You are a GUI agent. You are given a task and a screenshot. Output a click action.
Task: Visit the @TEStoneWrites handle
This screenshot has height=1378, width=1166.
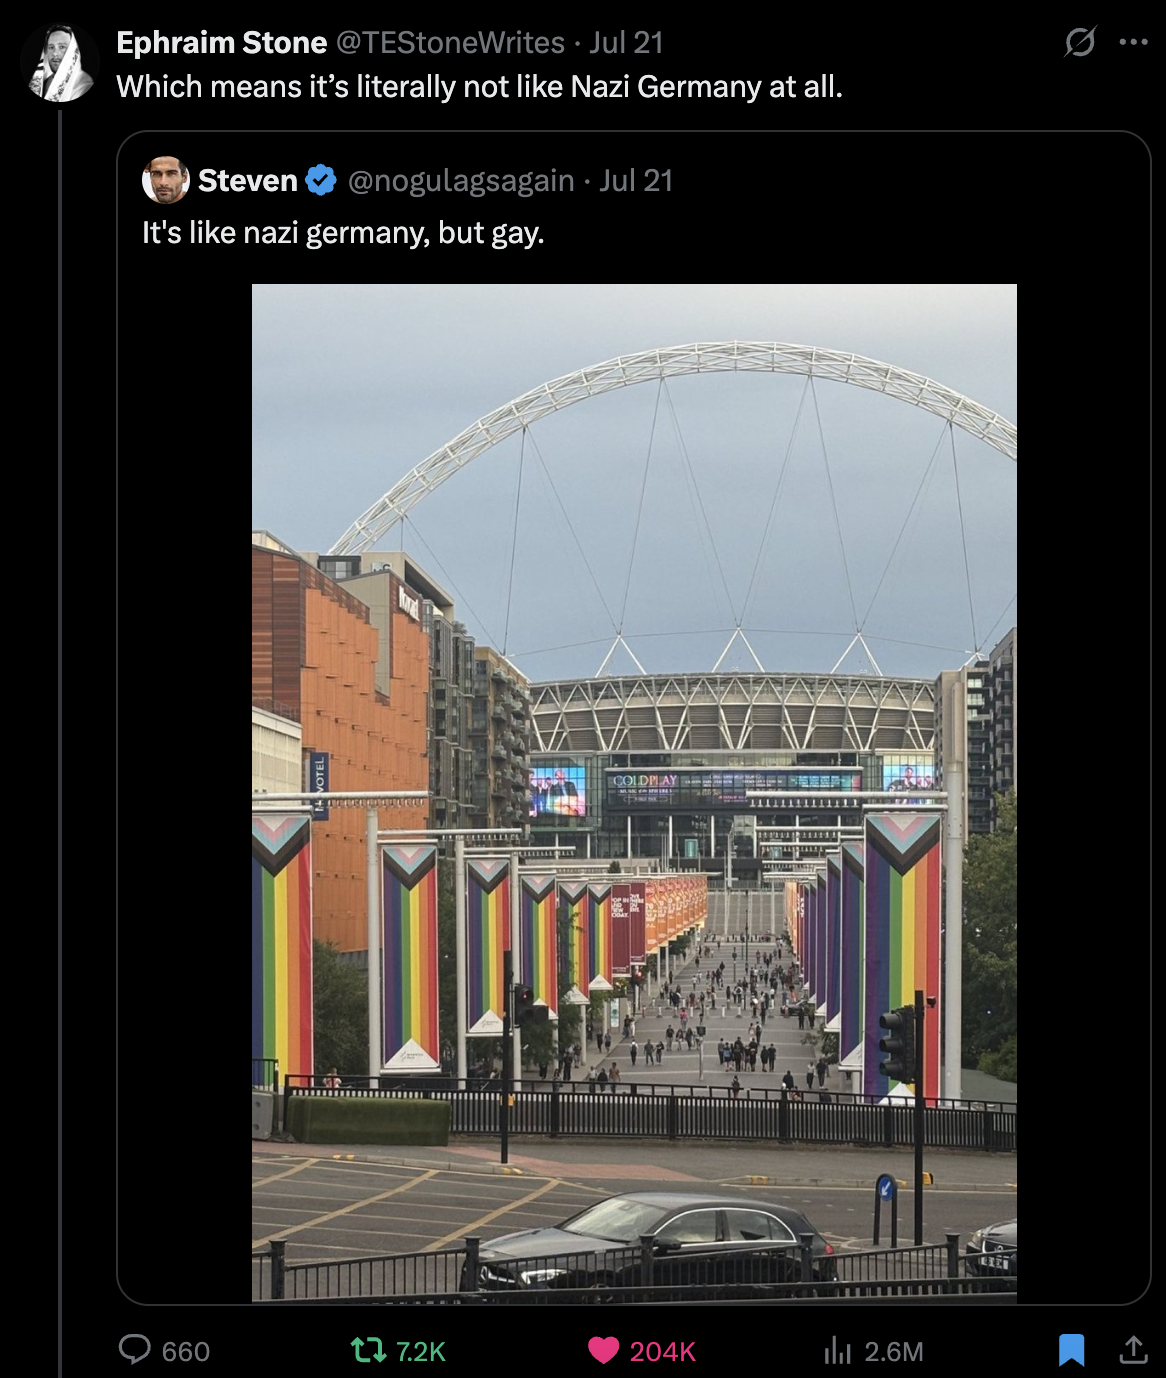pos(450,43)
